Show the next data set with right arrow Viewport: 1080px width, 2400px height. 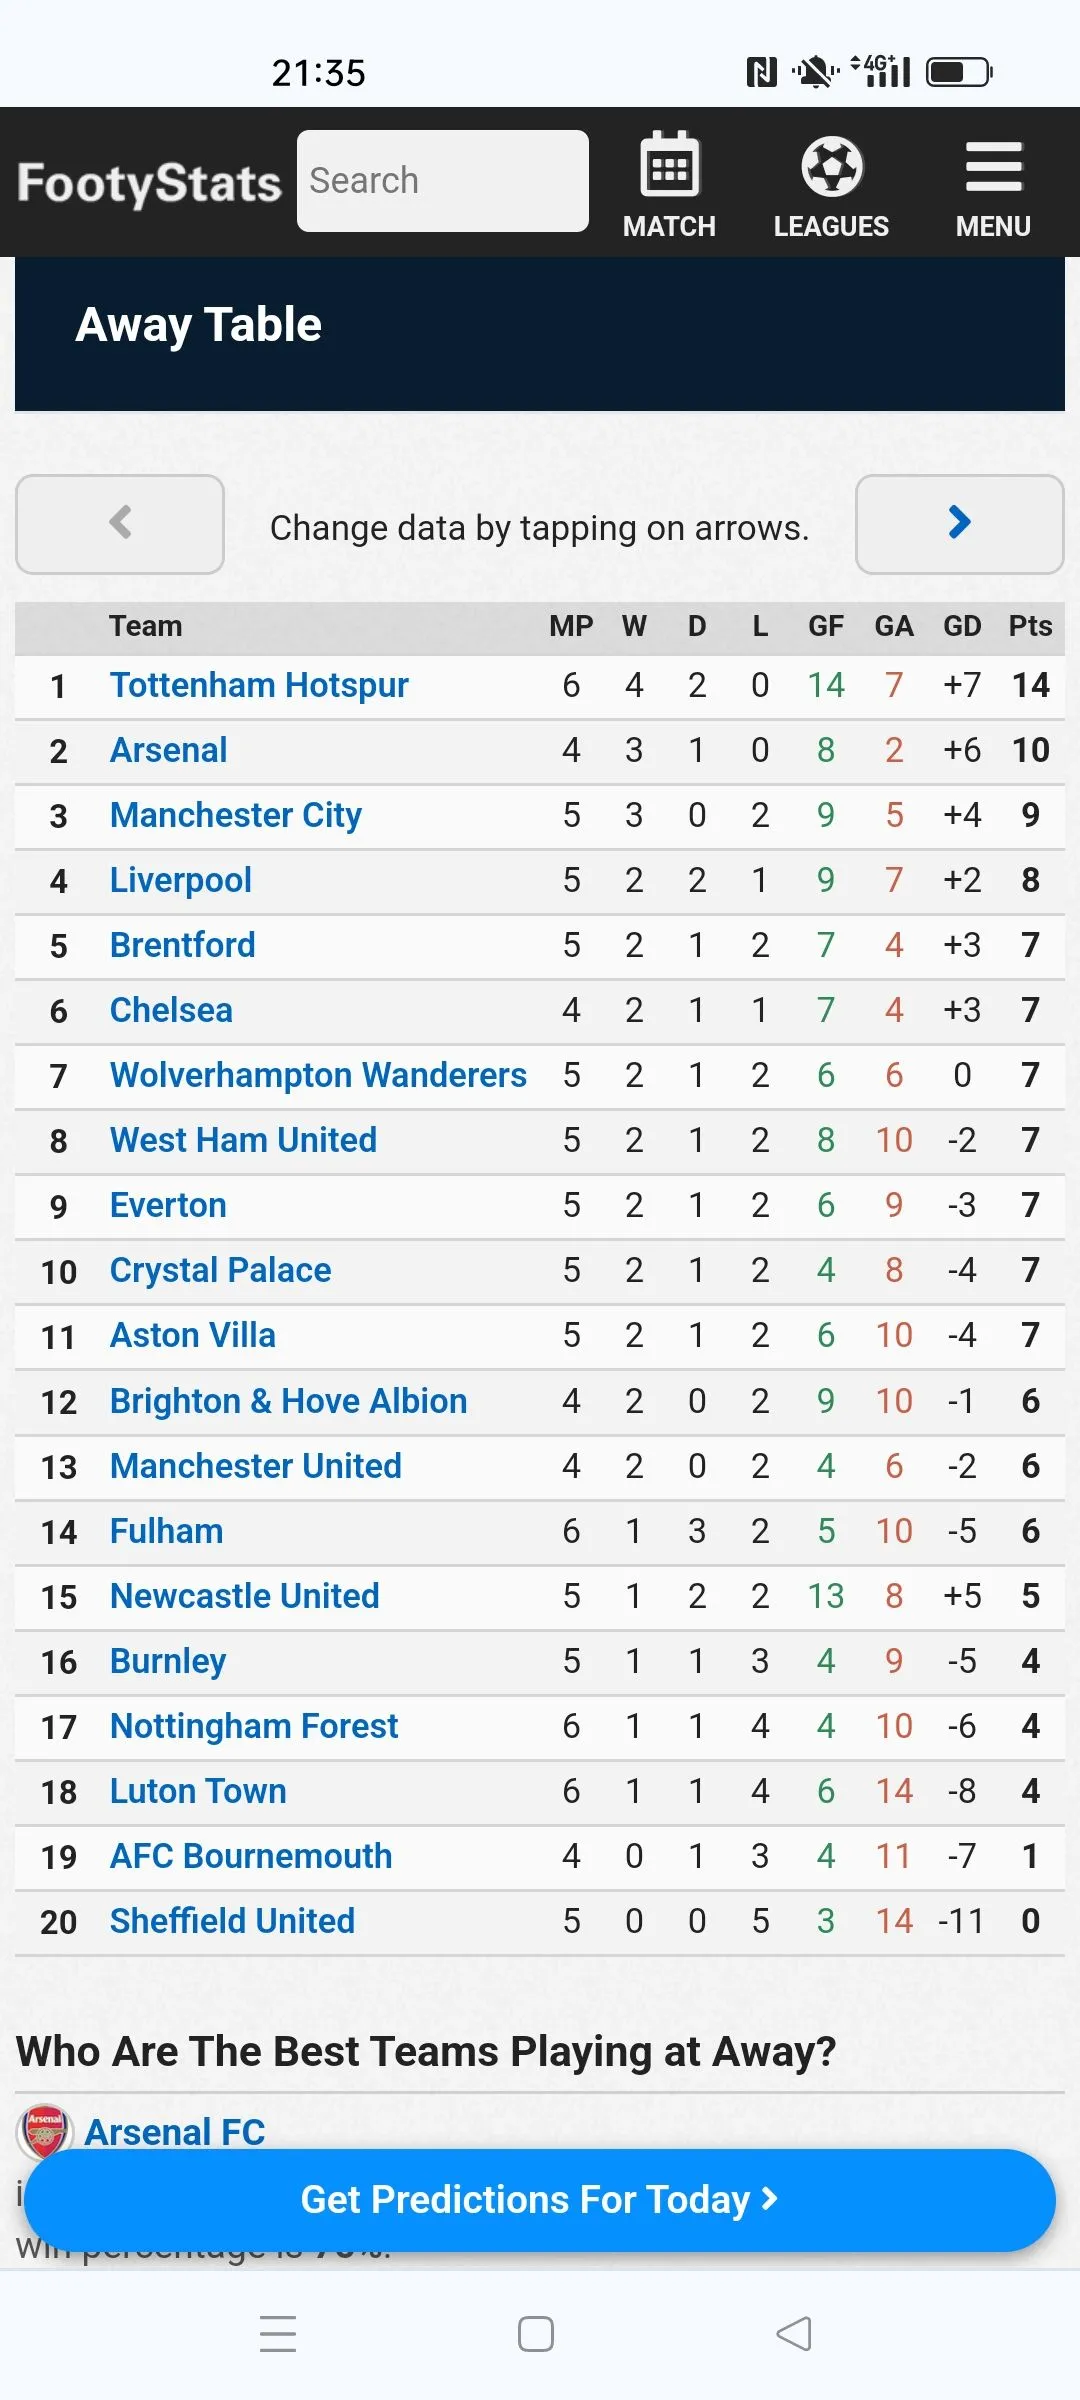[960, 524]
